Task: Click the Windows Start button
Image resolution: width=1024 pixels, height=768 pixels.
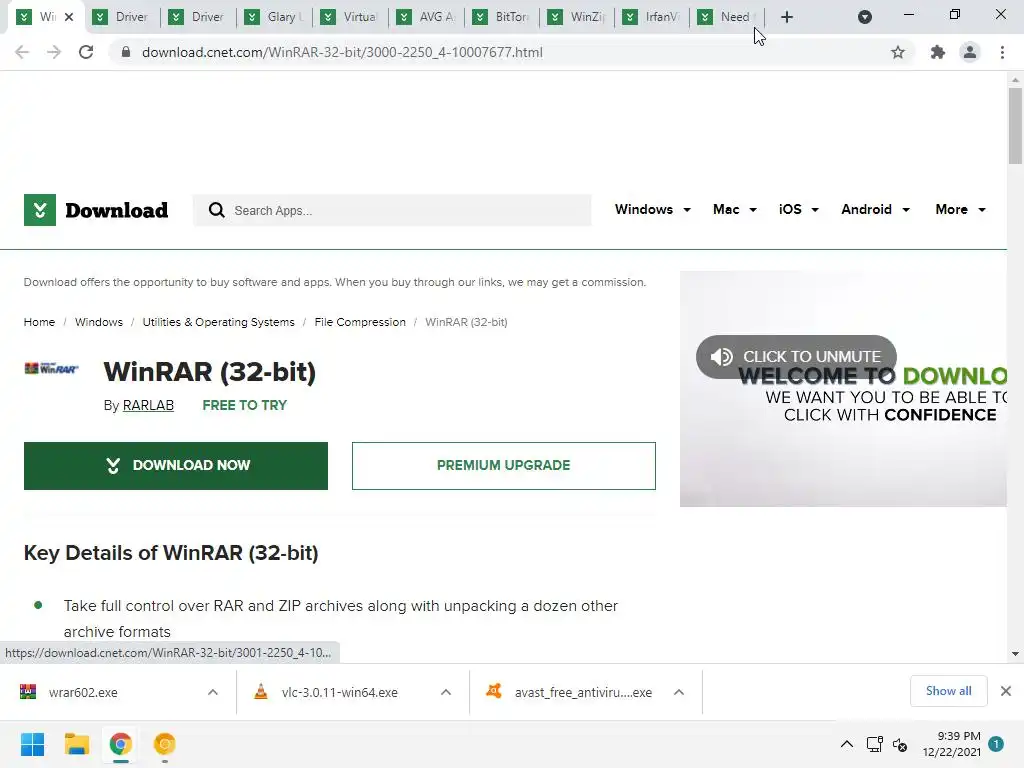Action: click(32, 744)
